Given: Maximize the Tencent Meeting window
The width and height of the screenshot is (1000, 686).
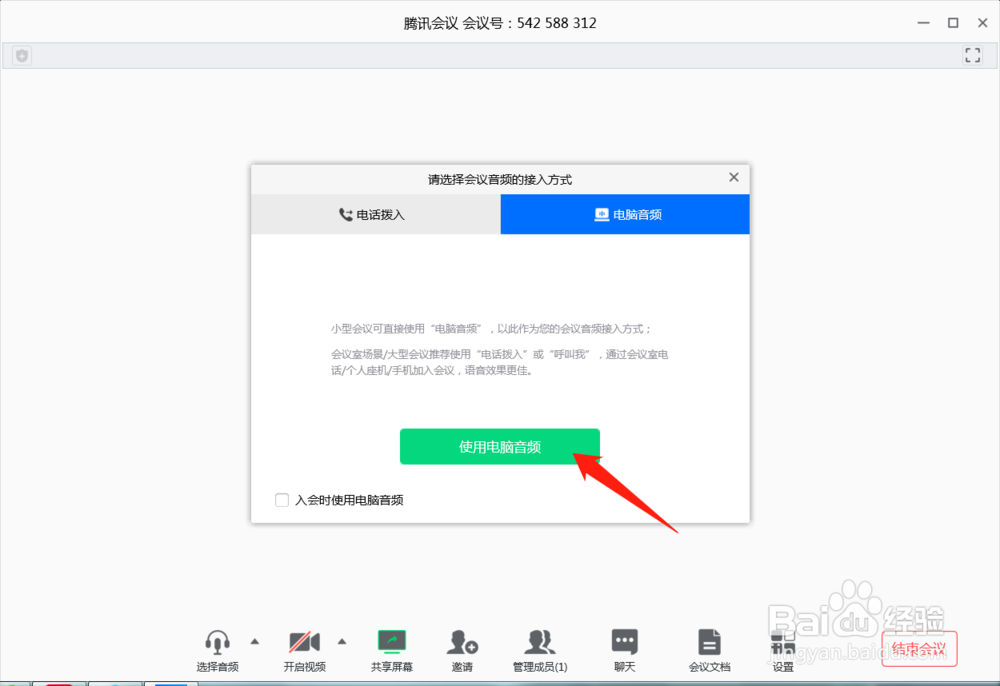Looking at the screenshot, I should coord(953,23).
